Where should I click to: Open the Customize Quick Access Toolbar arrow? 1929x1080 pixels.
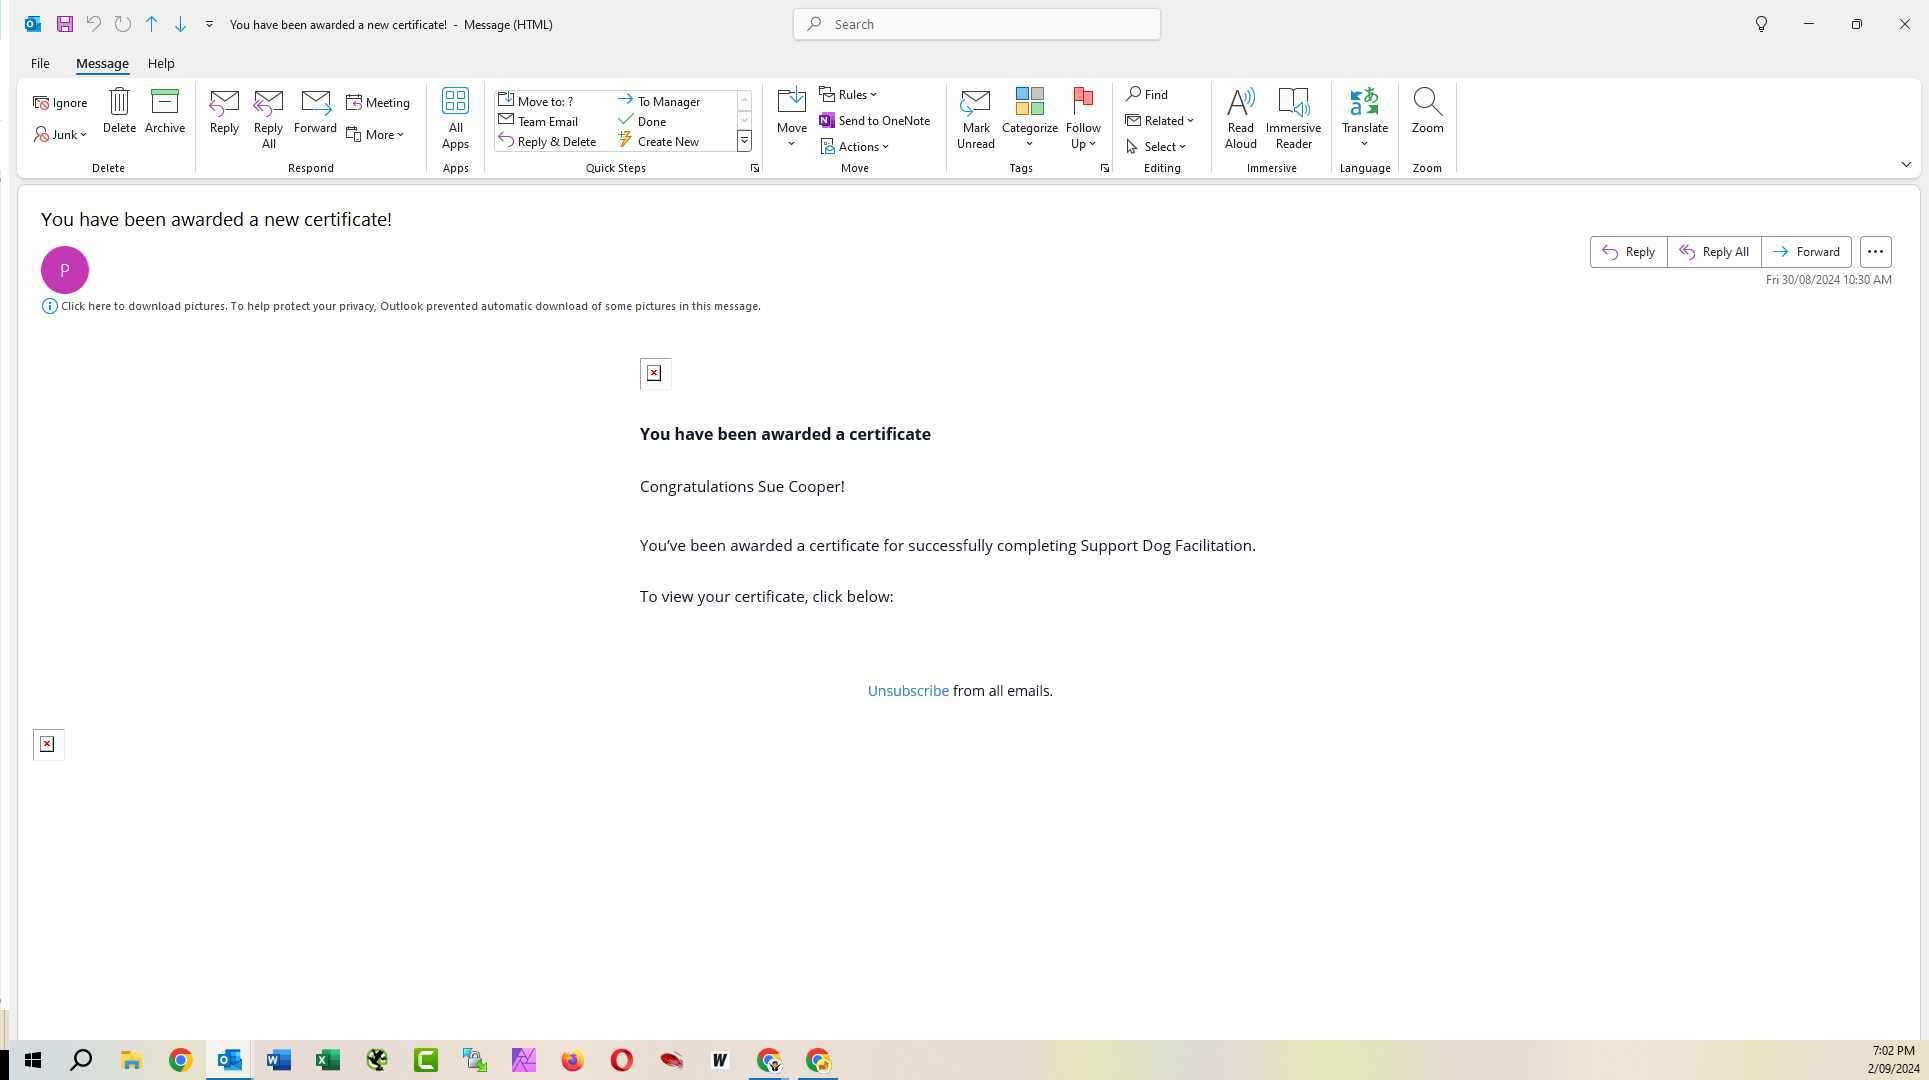tap(209, 24)
